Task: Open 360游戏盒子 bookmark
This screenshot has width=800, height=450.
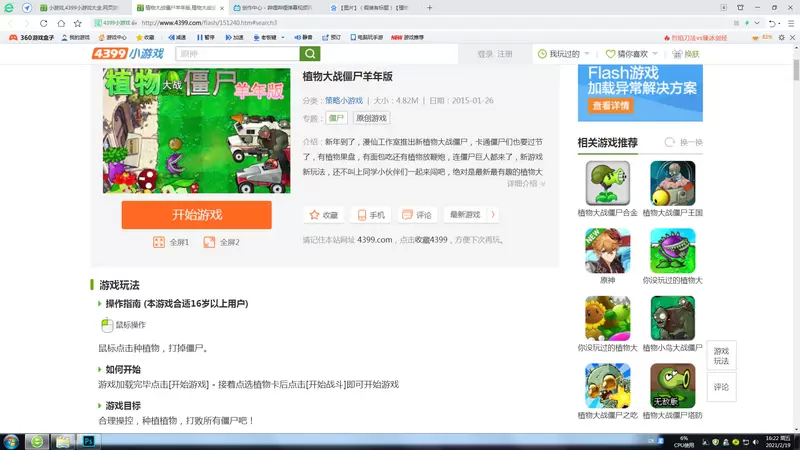Action: coord(32,37)
